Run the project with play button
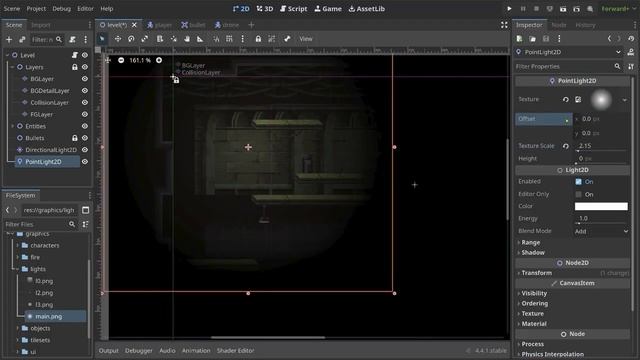The image size is (640, 360). coord(509,9)
